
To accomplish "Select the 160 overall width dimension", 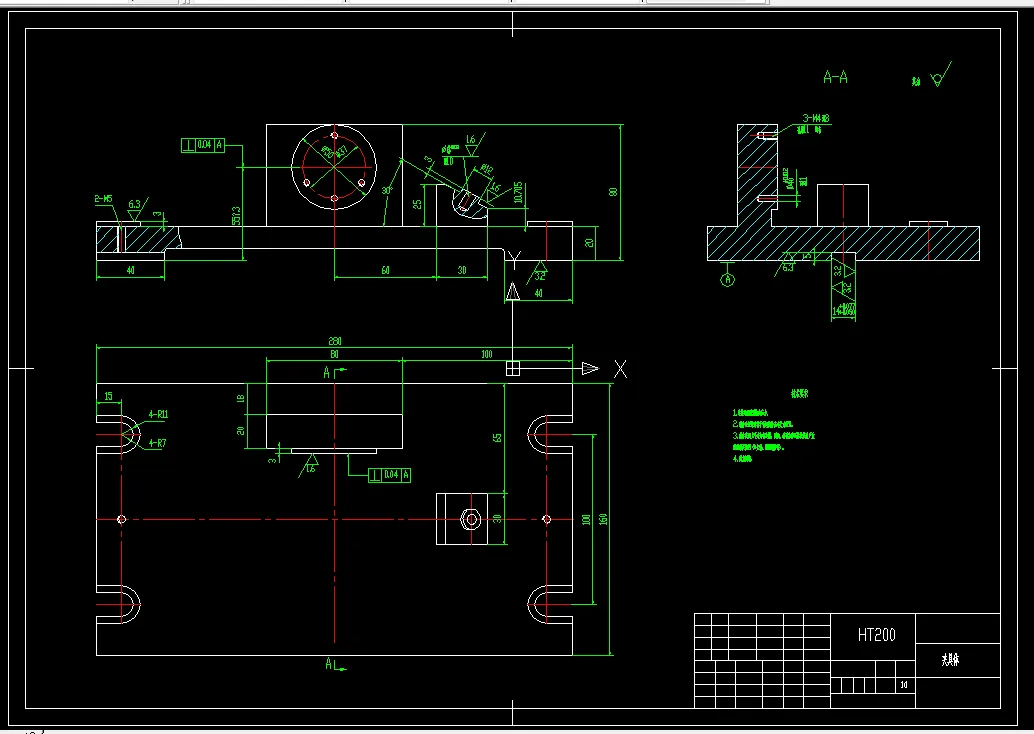I will click(x=603, y=519).
